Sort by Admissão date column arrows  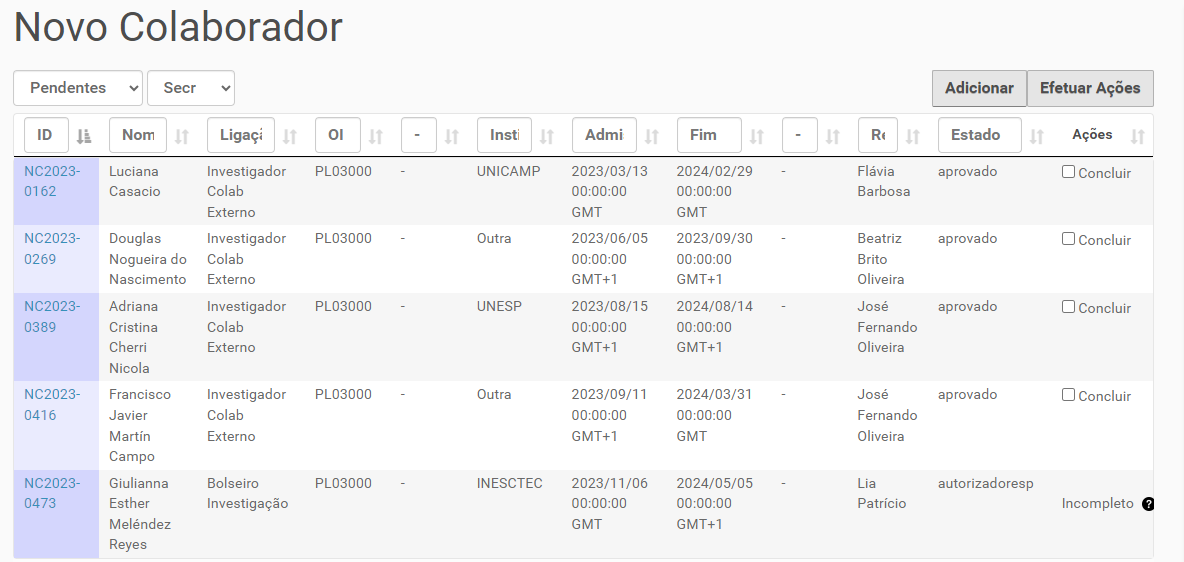point(652,136)
